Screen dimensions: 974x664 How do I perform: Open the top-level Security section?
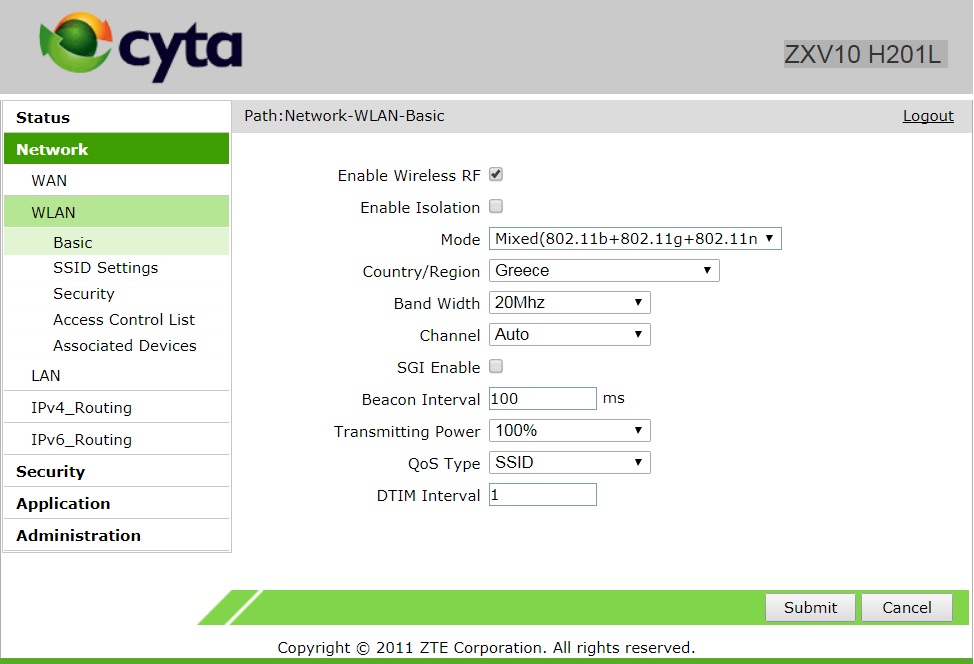117,471
